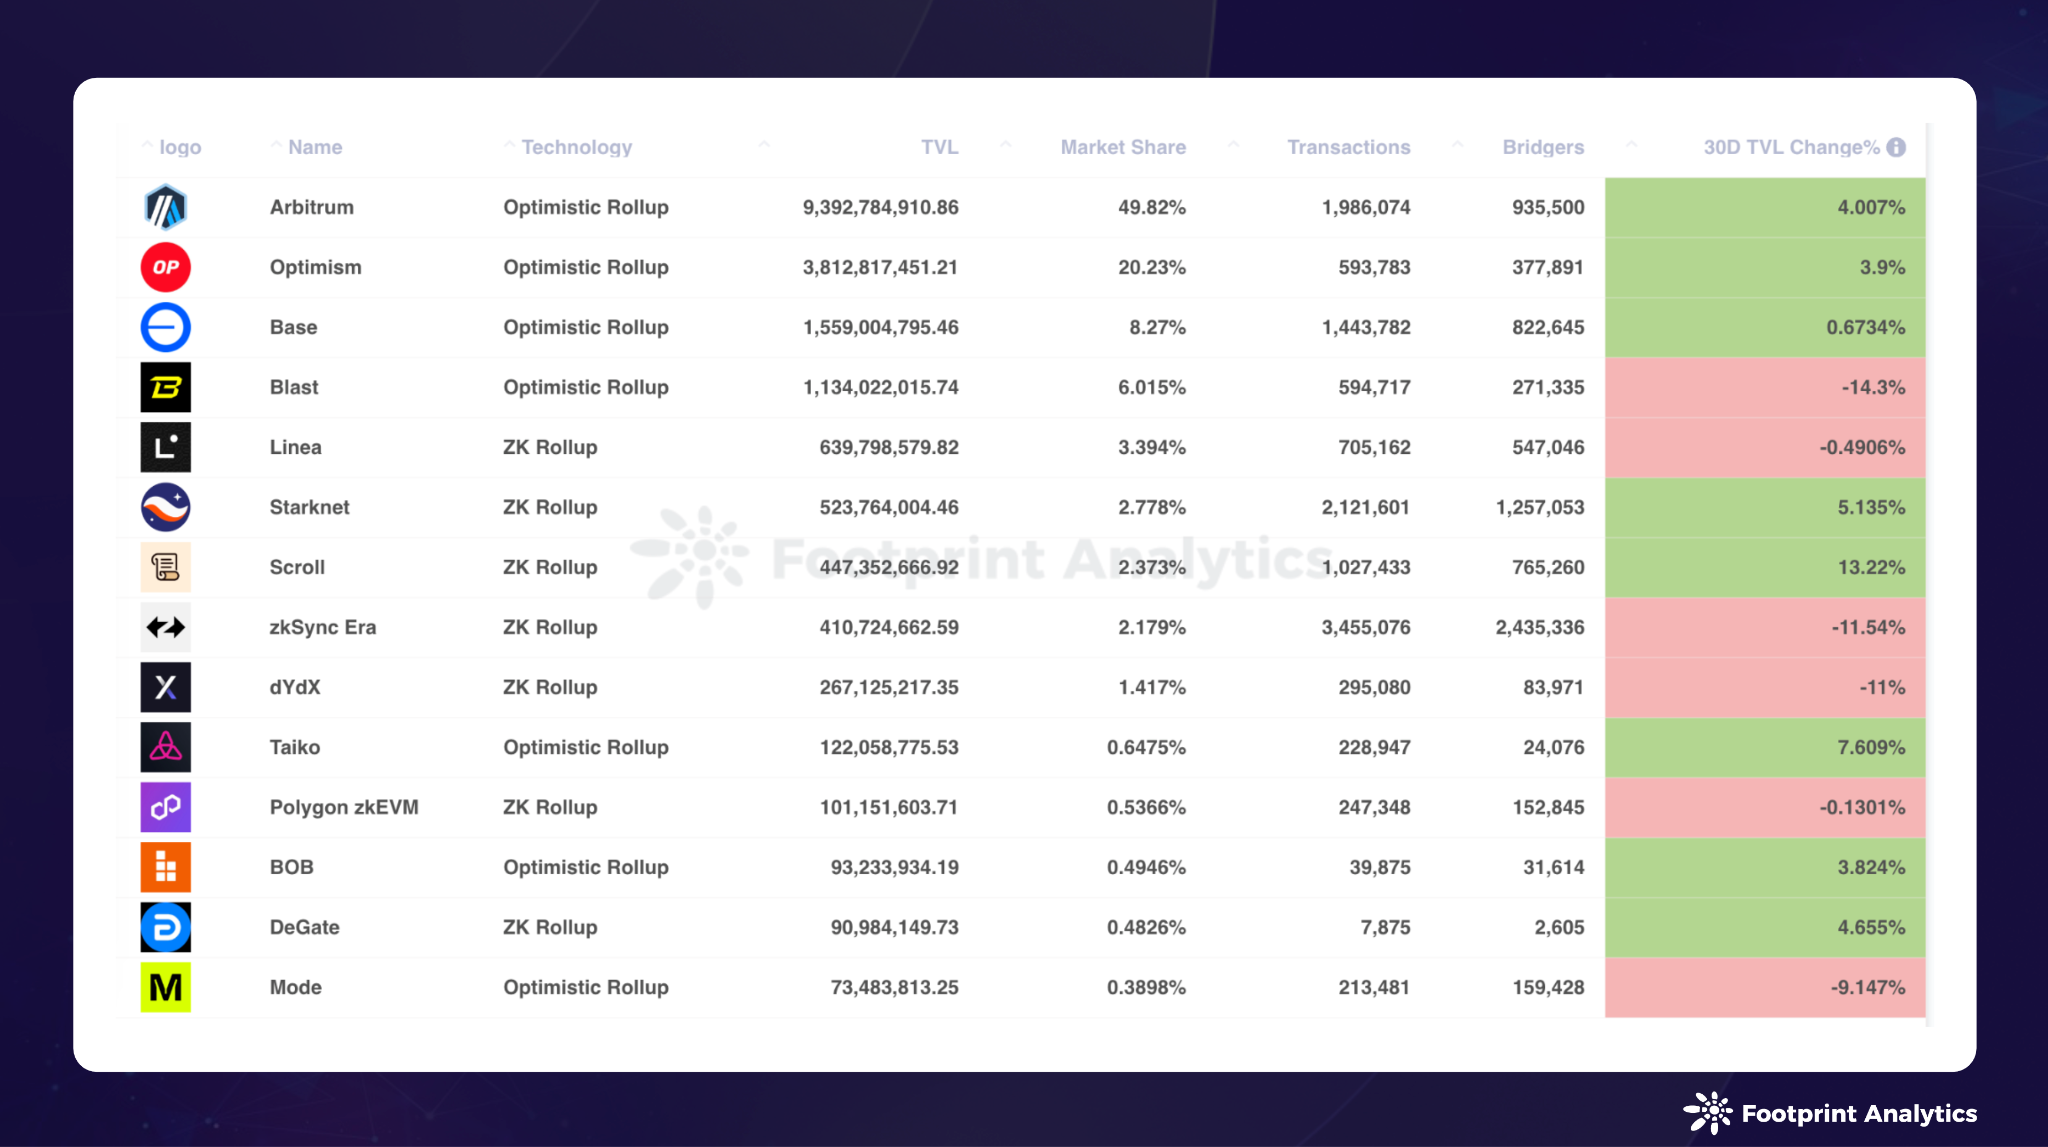The width and height of the screenshot is (2048, 1147).
Task: Click the Footprint Analytics brand logo
Action: pos(1829,1113)
